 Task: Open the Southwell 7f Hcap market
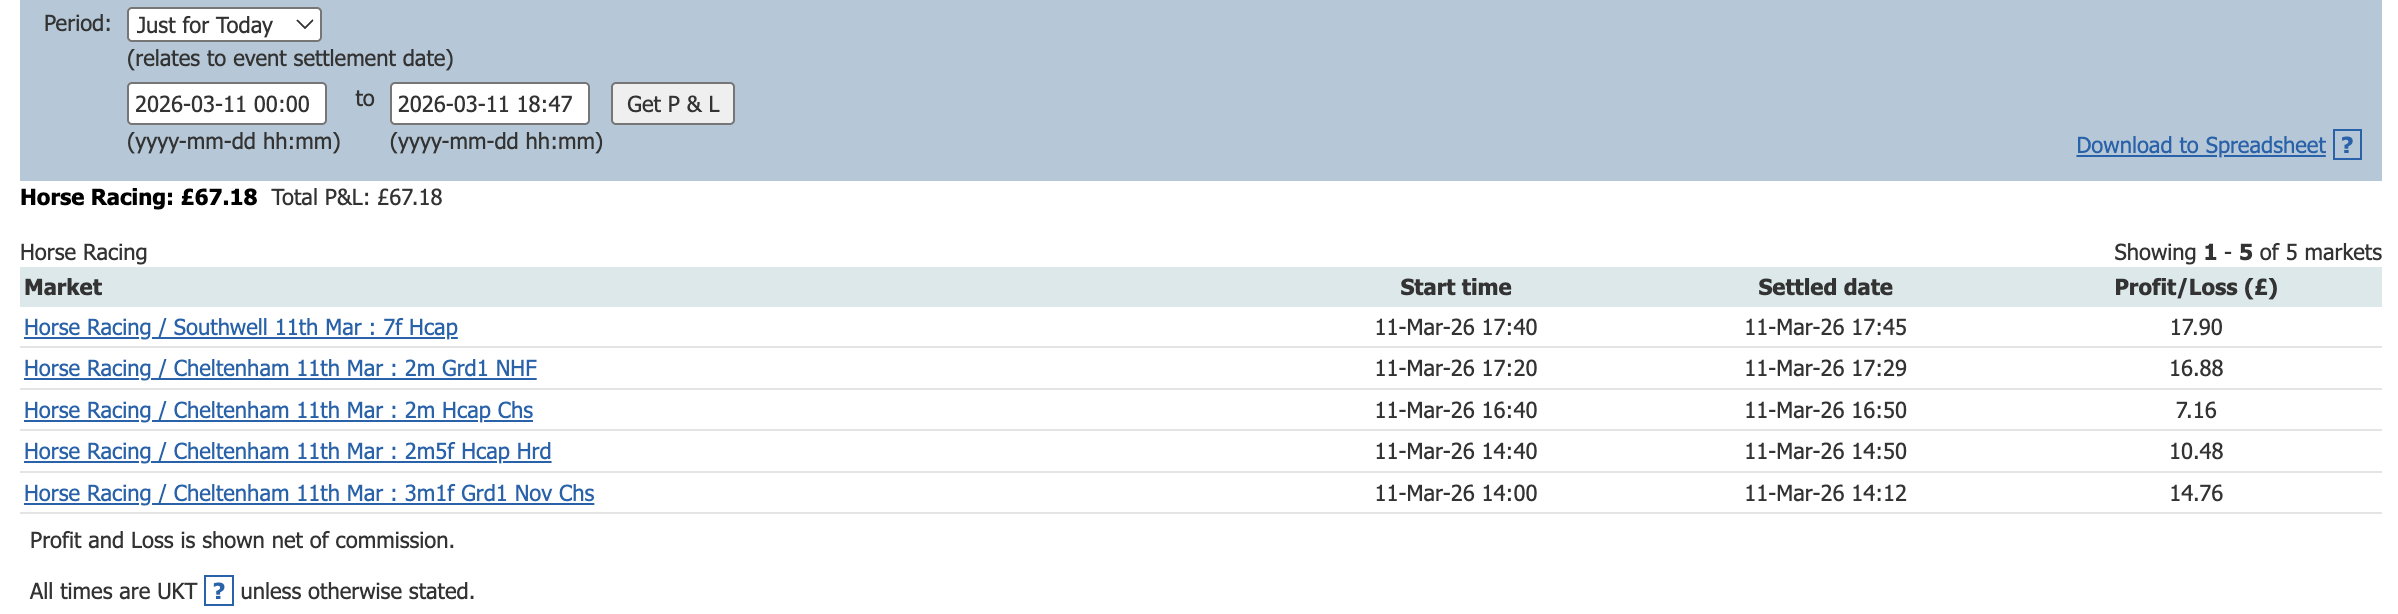pos(240,328)
